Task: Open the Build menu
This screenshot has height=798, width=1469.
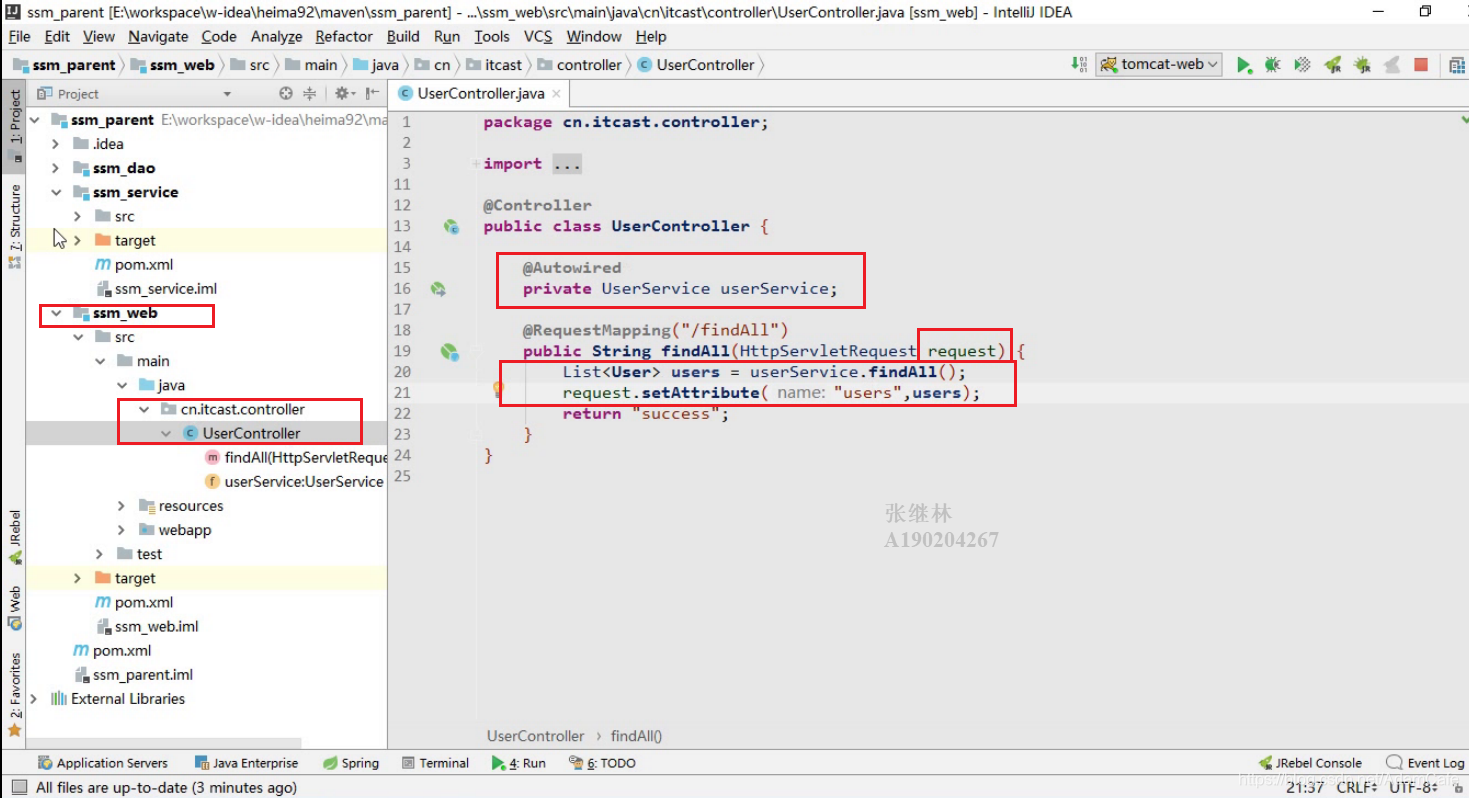Action: click(x=403, y=36)
